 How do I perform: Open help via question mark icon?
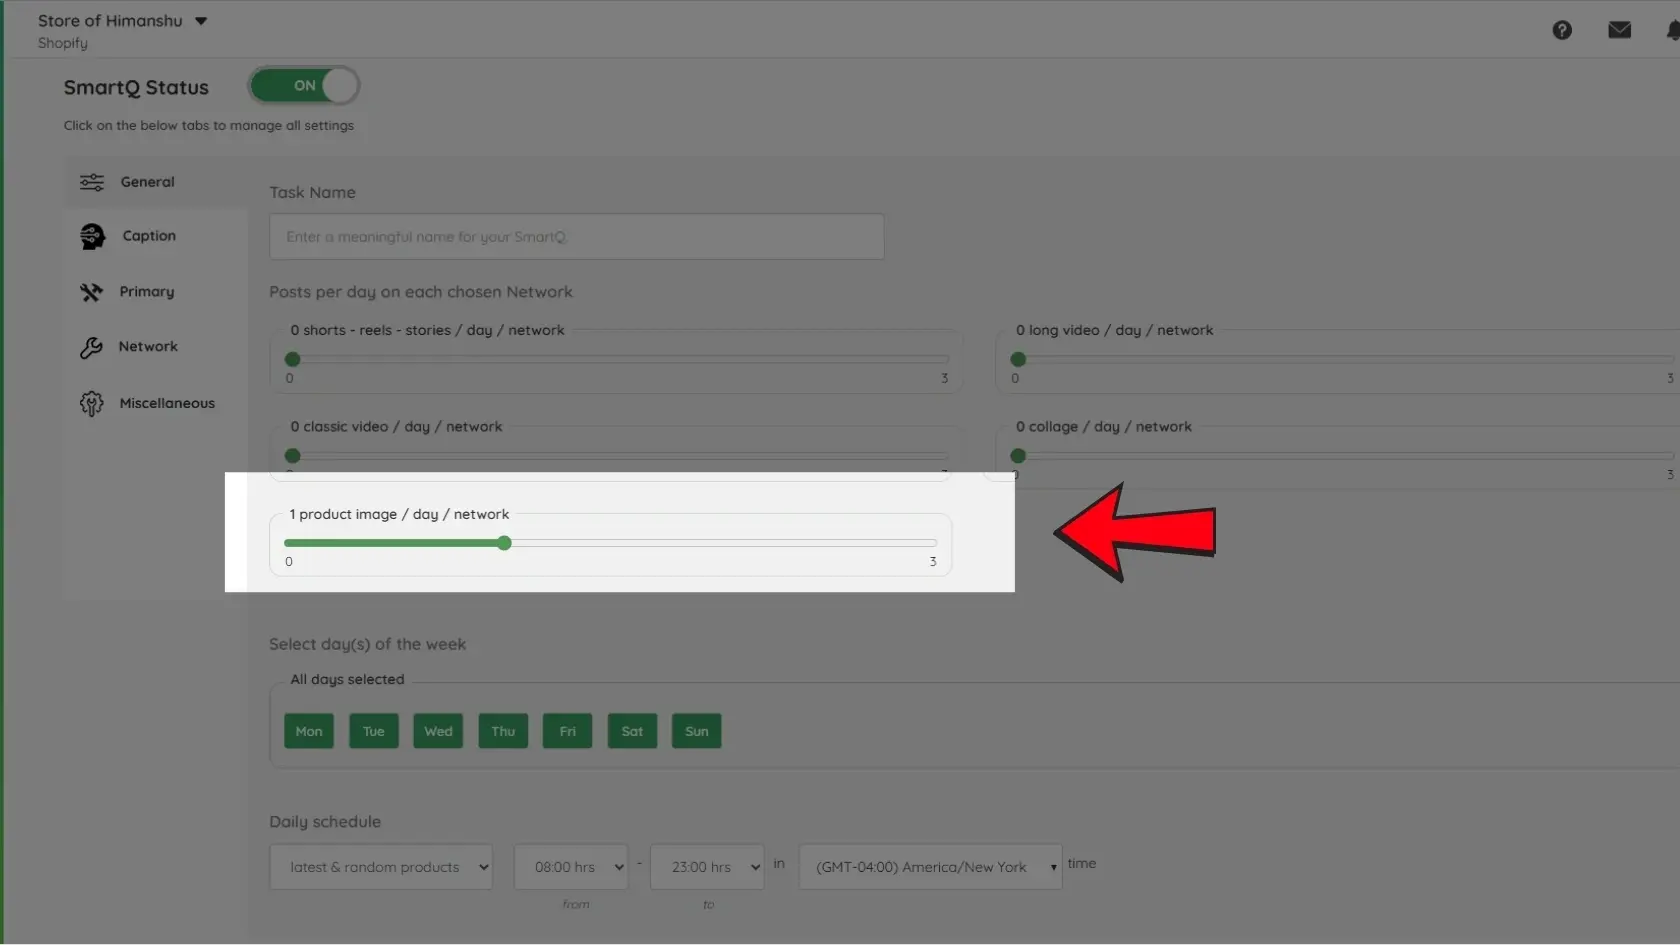tap(1562, 30)
